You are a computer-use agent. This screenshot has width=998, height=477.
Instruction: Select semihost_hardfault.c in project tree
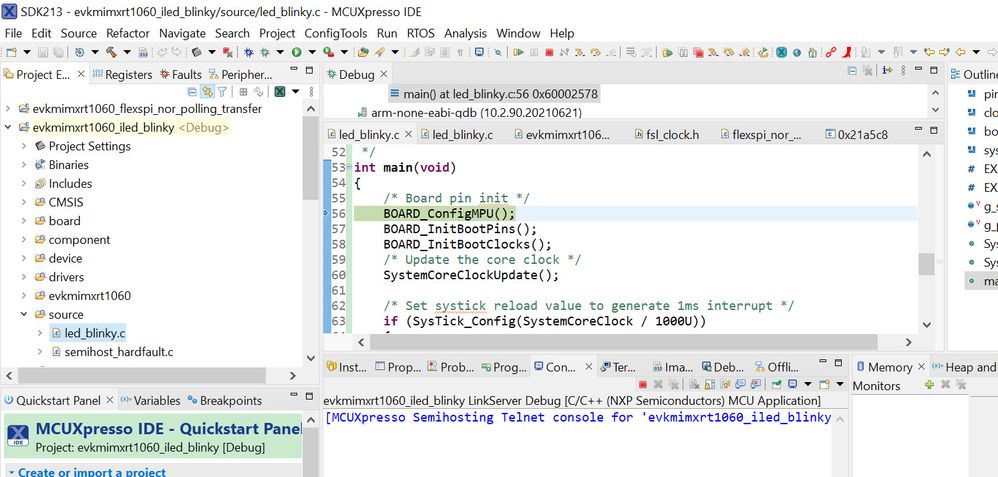119,352
